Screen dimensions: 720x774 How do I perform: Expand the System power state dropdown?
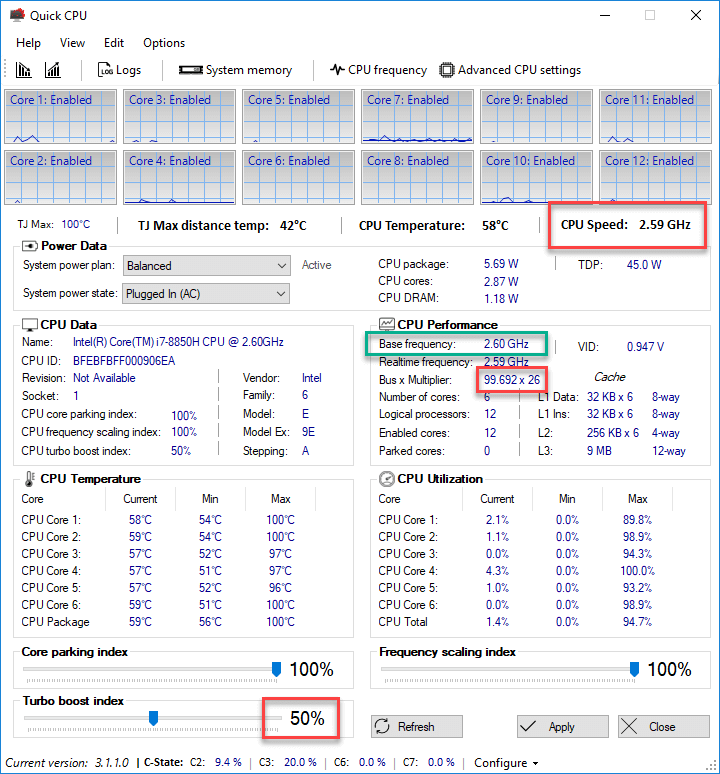[206, 294]
